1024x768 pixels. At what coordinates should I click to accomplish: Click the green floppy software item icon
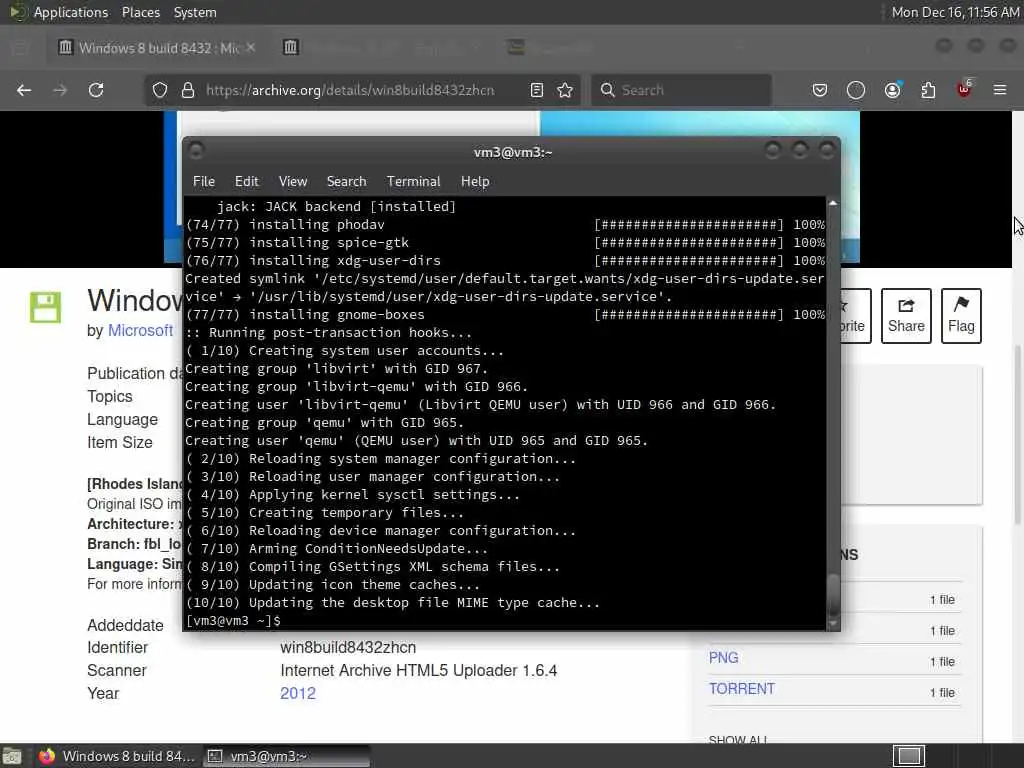click(46, 307)
